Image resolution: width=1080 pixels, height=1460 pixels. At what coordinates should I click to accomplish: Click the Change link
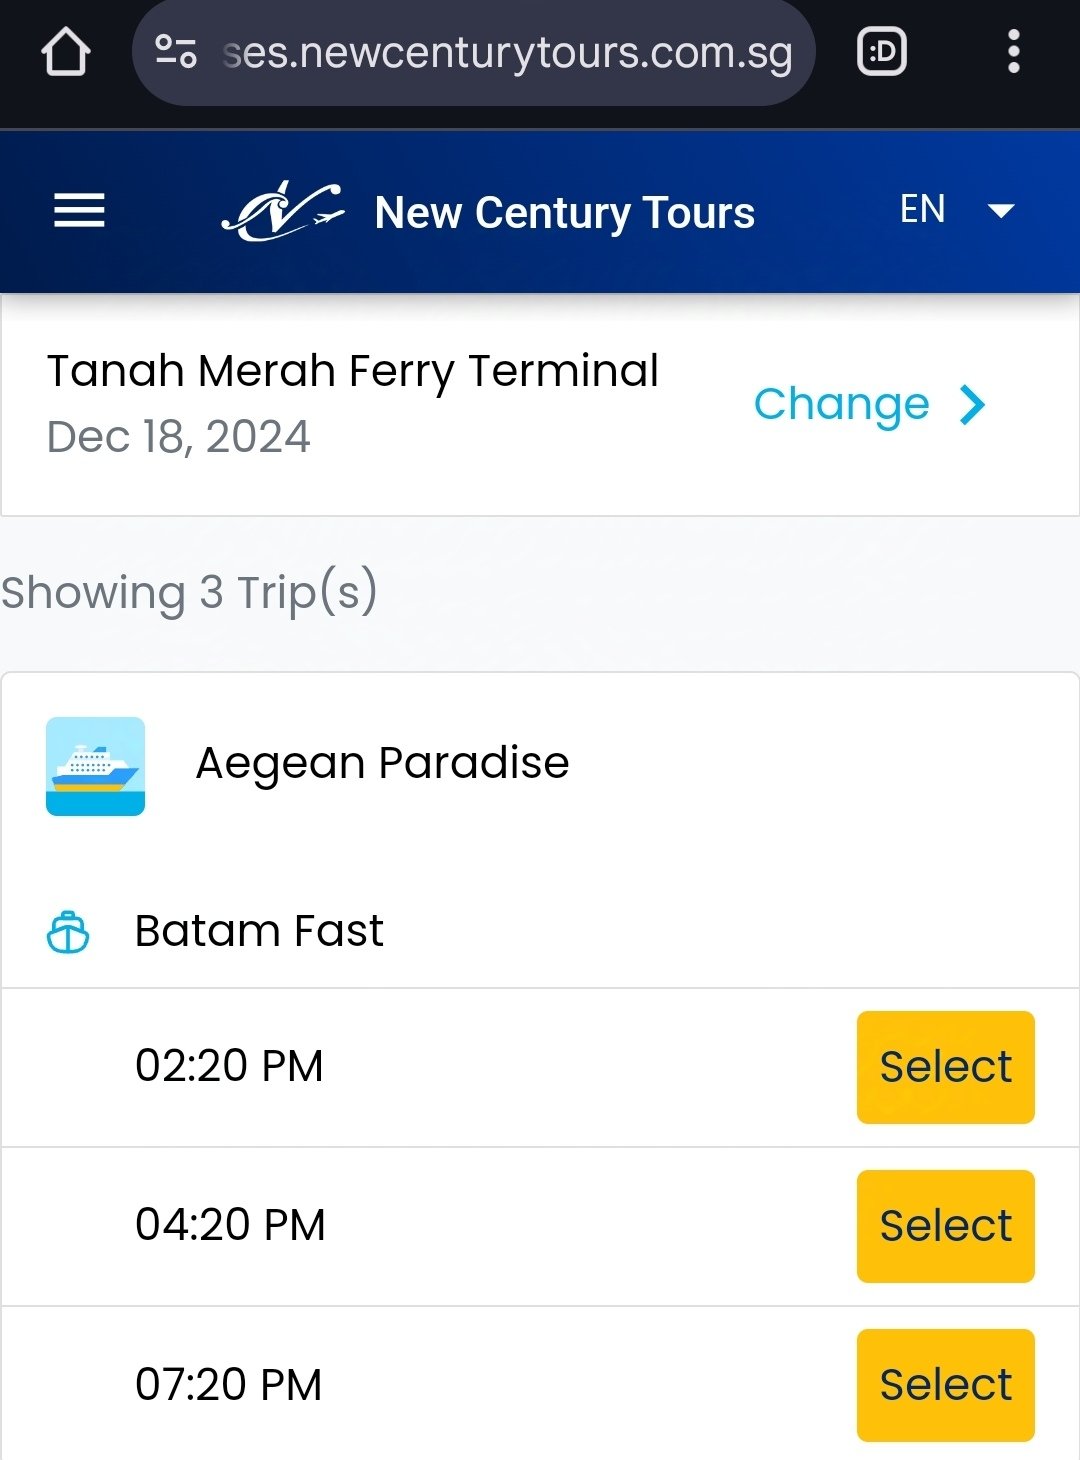(x=841, y=404)
